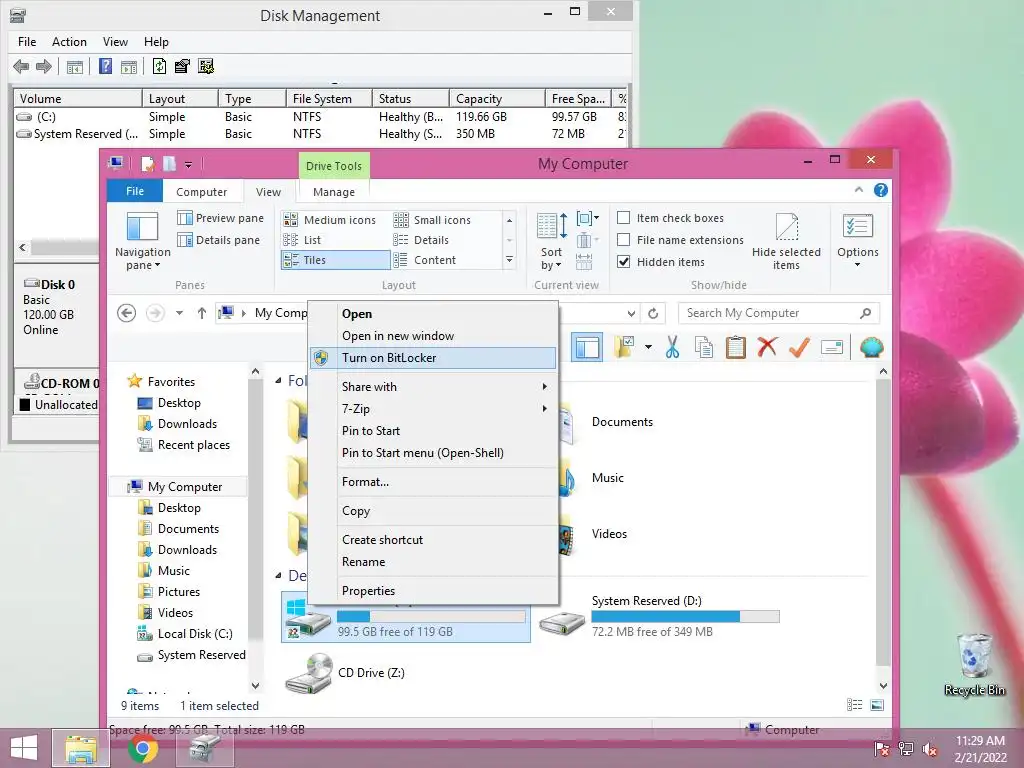
Task: Uncheck Hidden items checkbox
Action: pos(624,262)
